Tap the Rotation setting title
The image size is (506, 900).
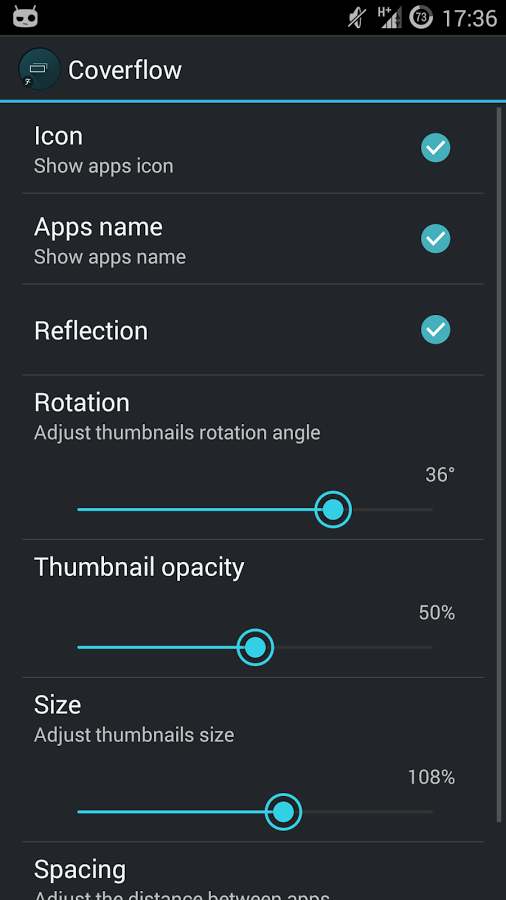81,402
